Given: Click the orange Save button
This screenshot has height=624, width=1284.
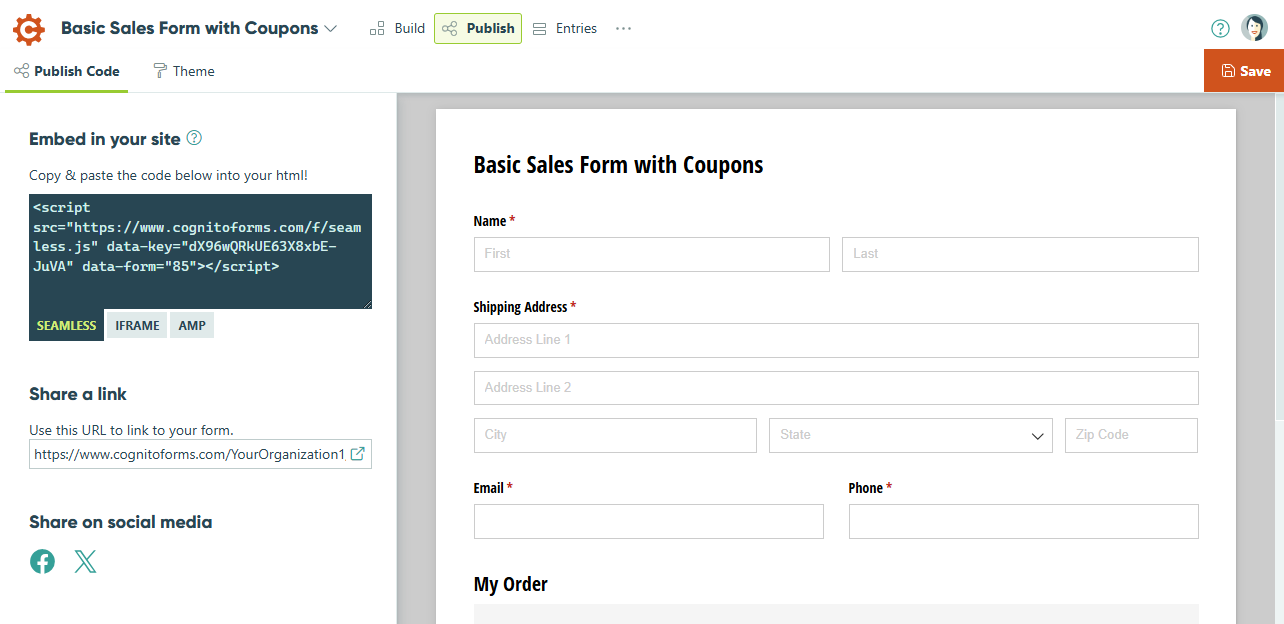Looking at the screenshot, I should click(1244, 71).
